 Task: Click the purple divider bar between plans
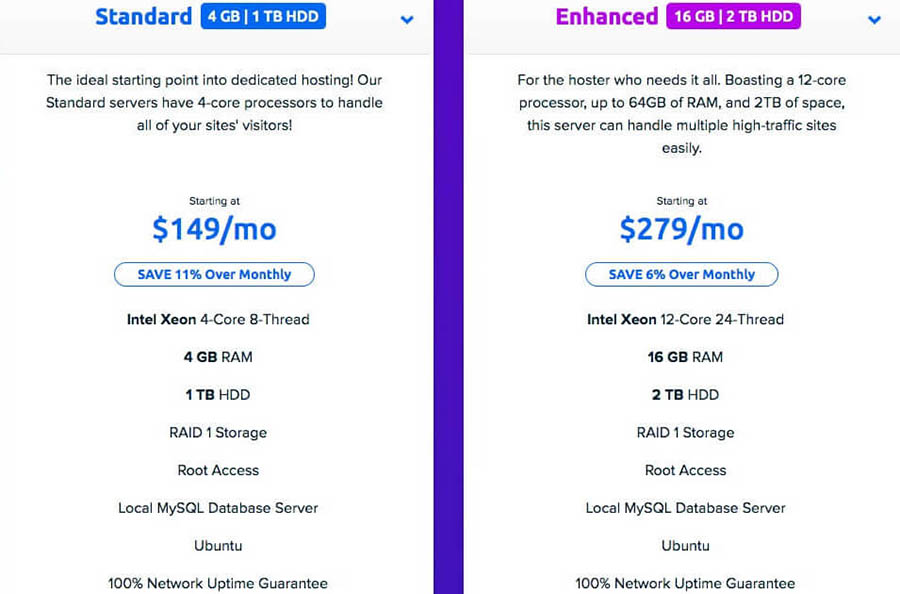[448, 300]
